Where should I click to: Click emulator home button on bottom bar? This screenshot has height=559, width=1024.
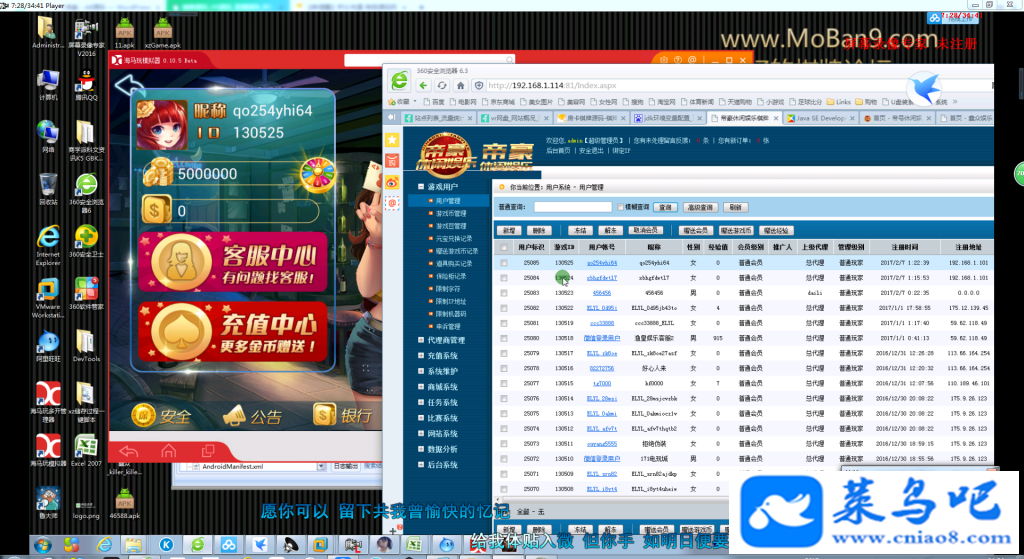tap(168, 451)
